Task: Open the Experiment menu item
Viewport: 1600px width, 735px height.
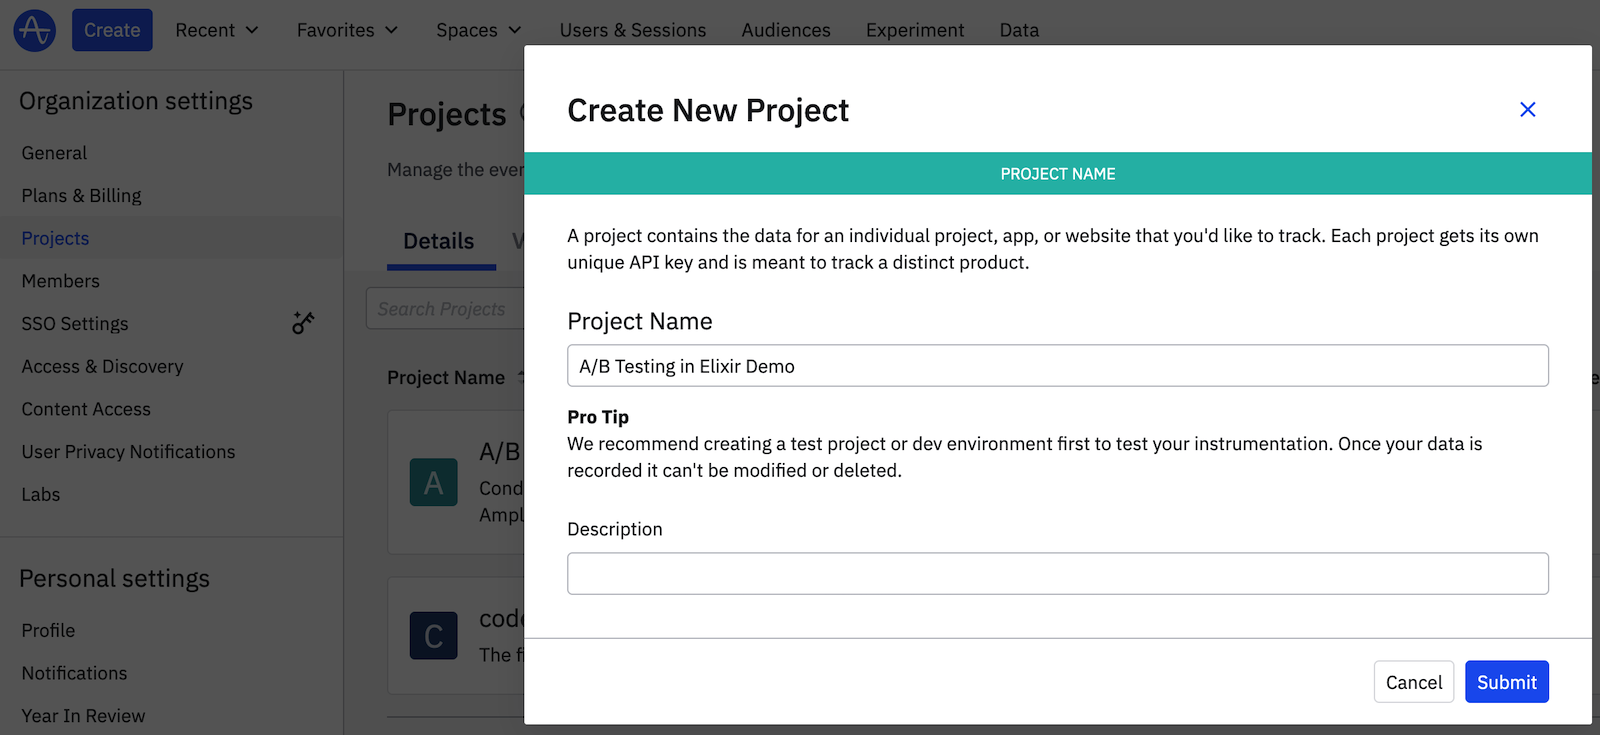Action: [915, 30]
